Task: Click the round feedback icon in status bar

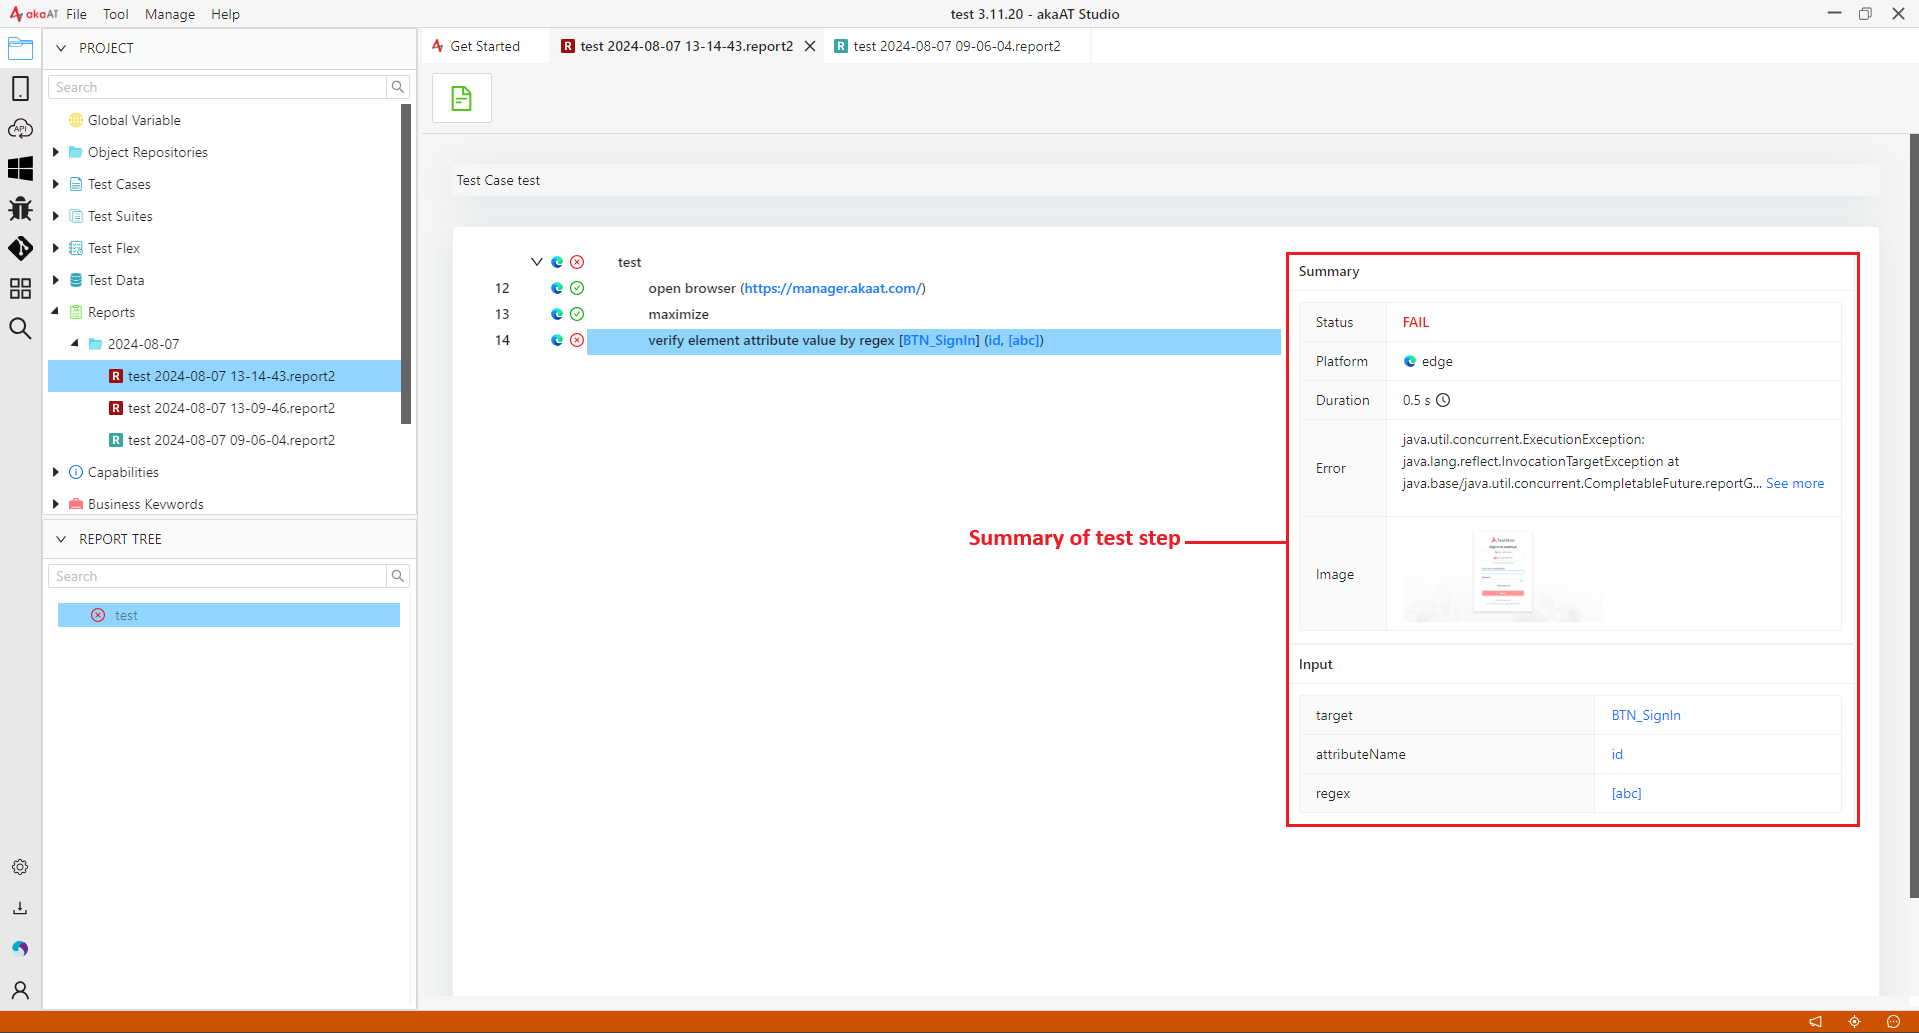Action: [1893, 1022]
